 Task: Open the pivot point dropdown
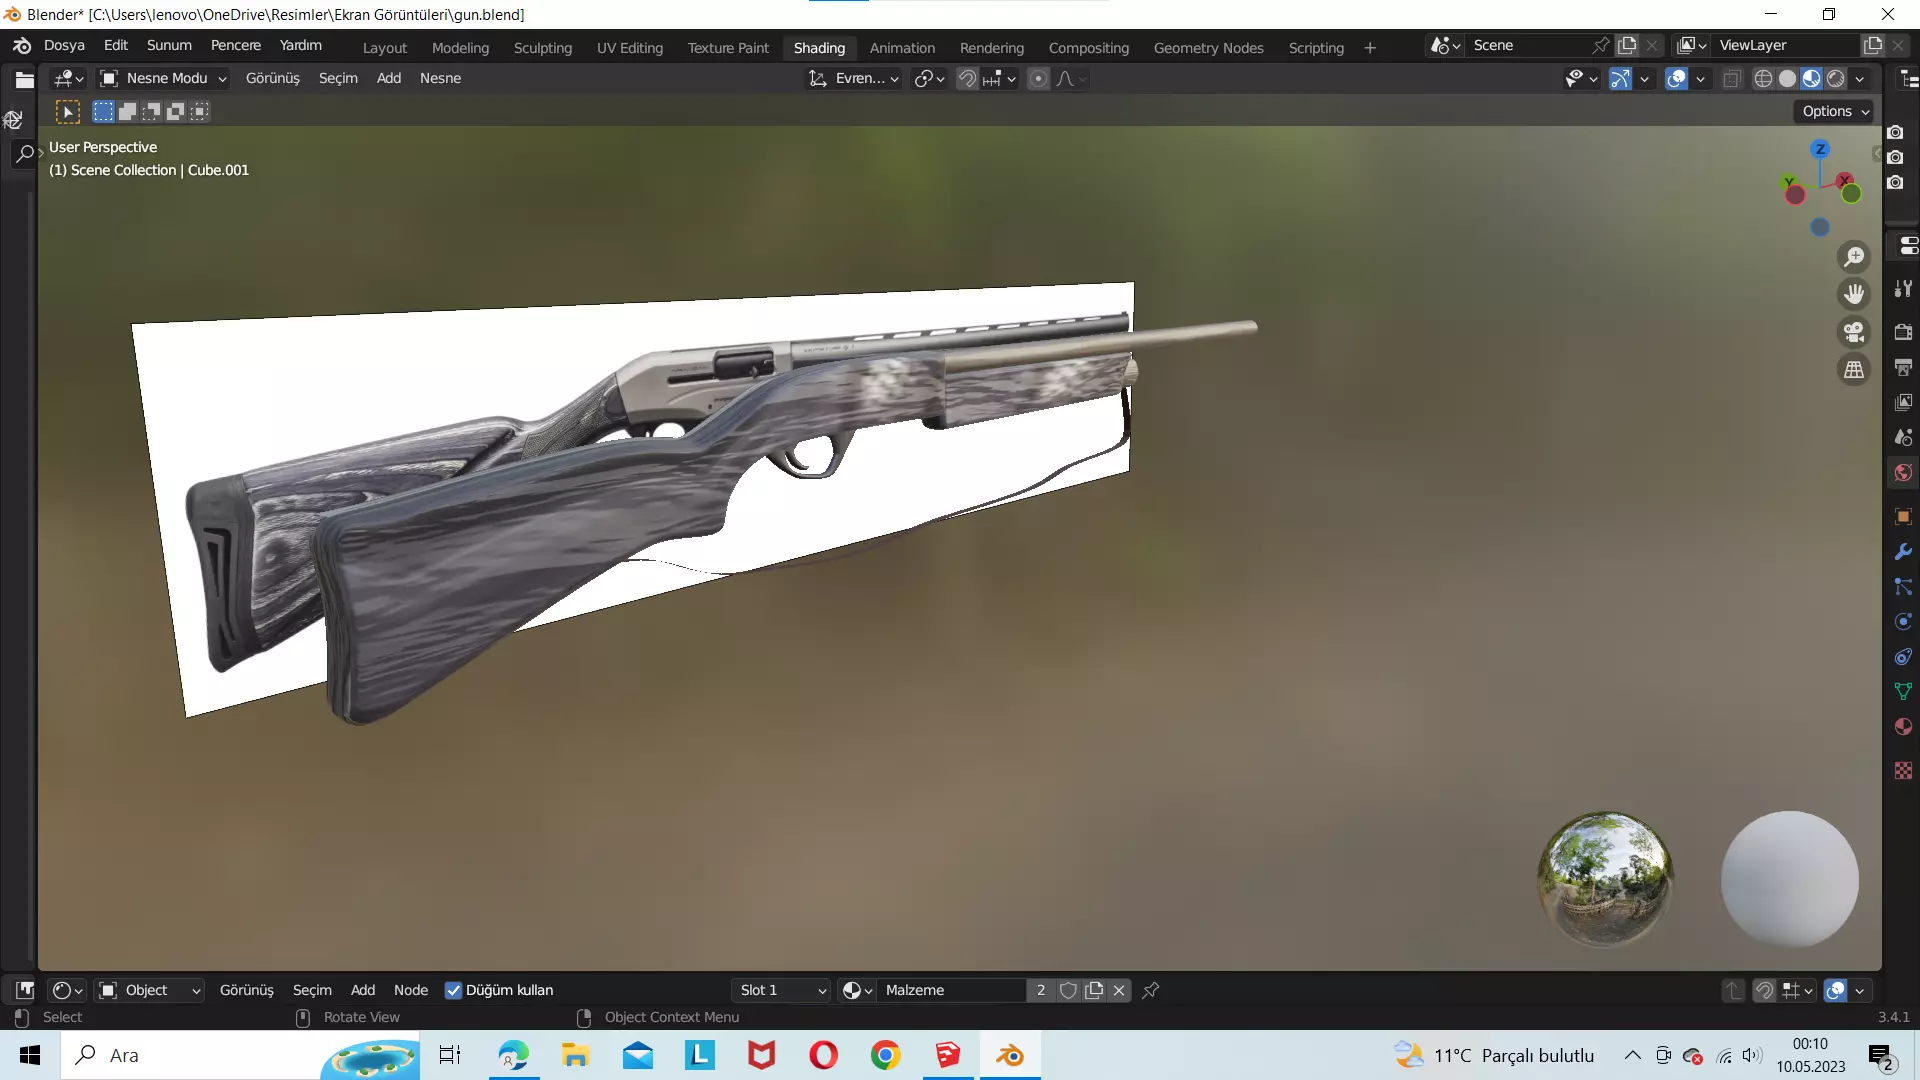929,79
